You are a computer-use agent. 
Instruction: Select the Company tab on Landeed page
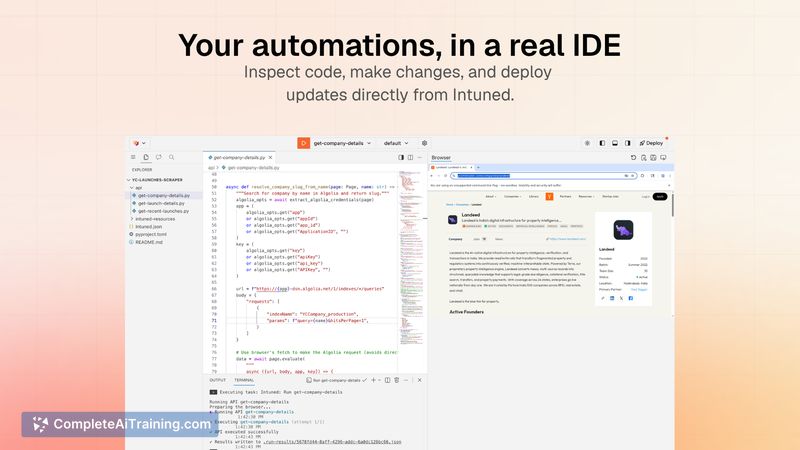click(456, 239)
